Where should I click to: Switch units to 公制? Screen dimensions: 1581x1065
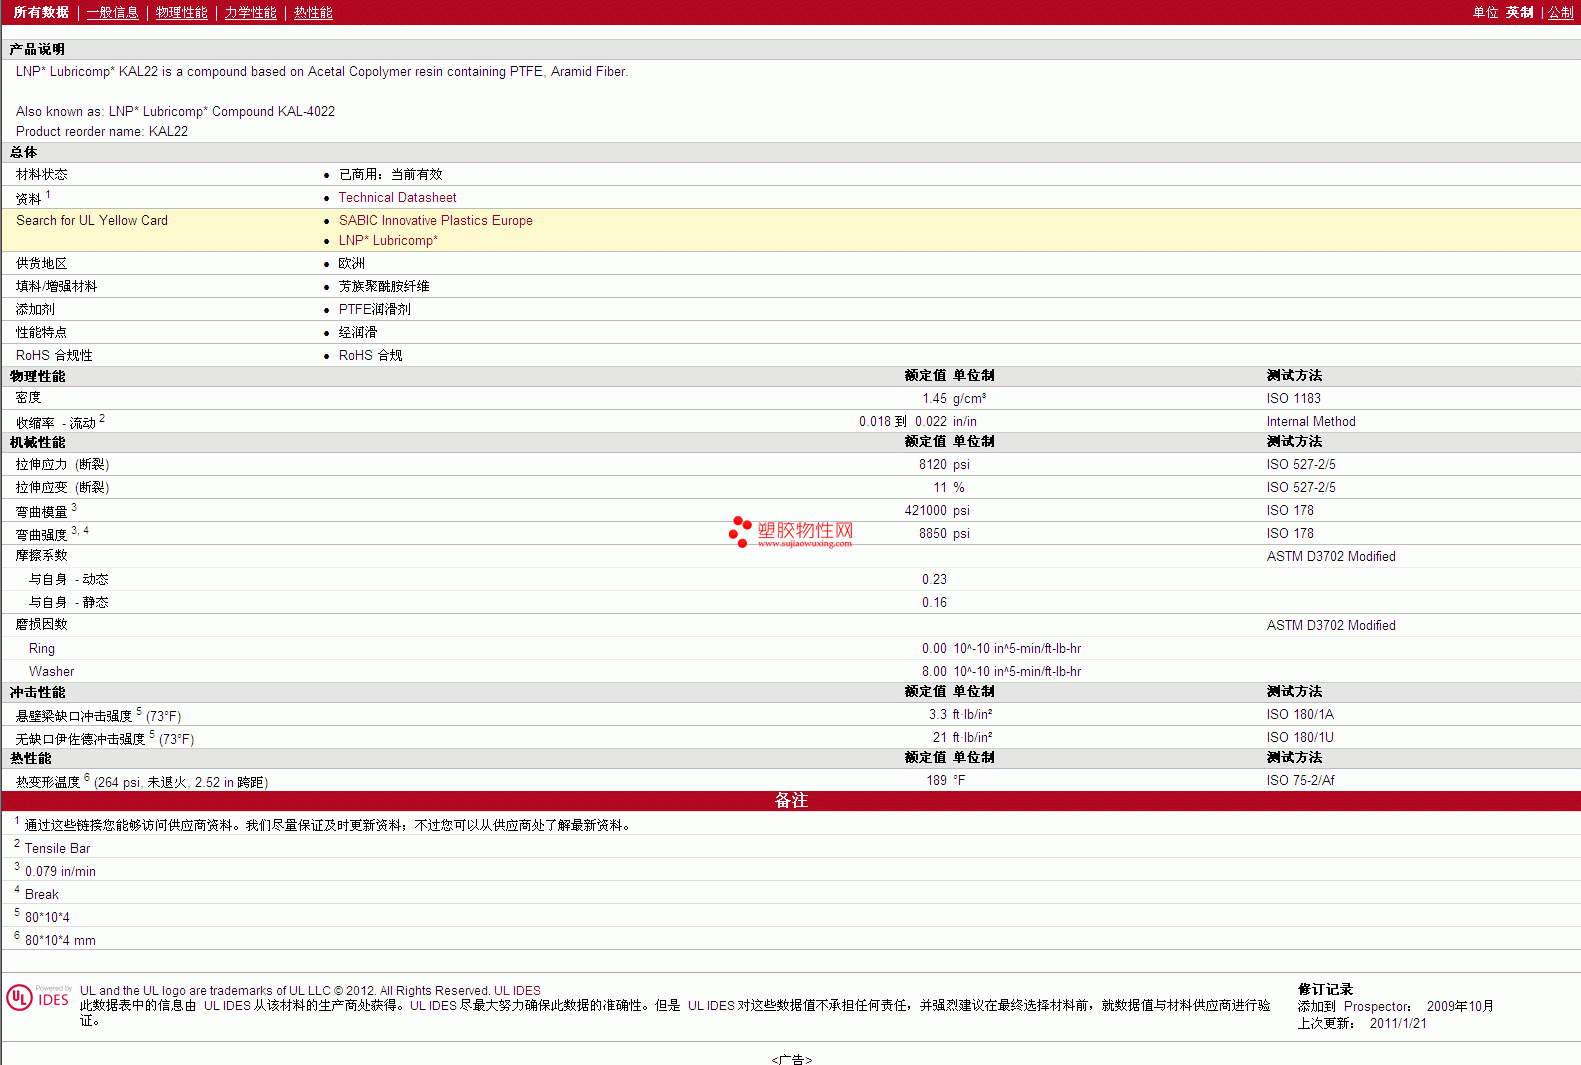pyautogui.click(x=1561, y=12)
